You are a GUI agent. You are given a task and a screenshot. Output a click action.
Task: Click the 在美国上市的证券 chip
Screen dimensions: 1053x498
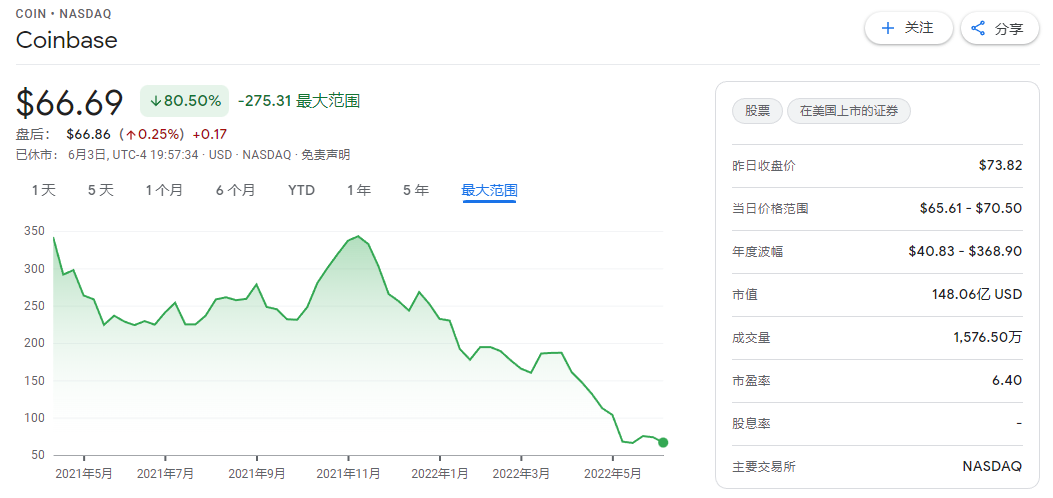tap(849, 111)
